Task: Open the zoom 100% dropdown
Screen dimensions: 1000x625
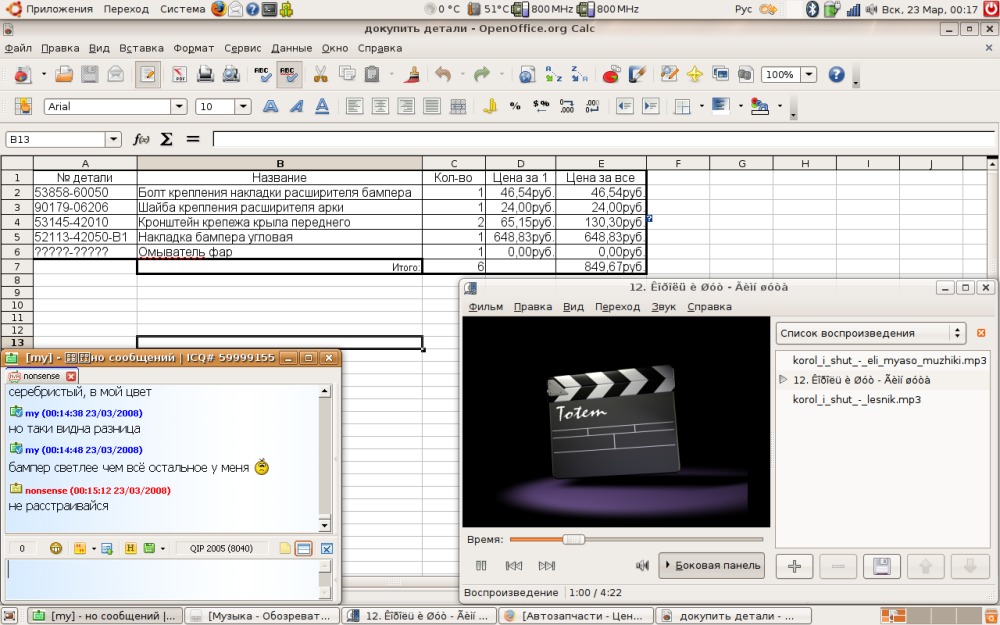Action: [x=809, y=75]
